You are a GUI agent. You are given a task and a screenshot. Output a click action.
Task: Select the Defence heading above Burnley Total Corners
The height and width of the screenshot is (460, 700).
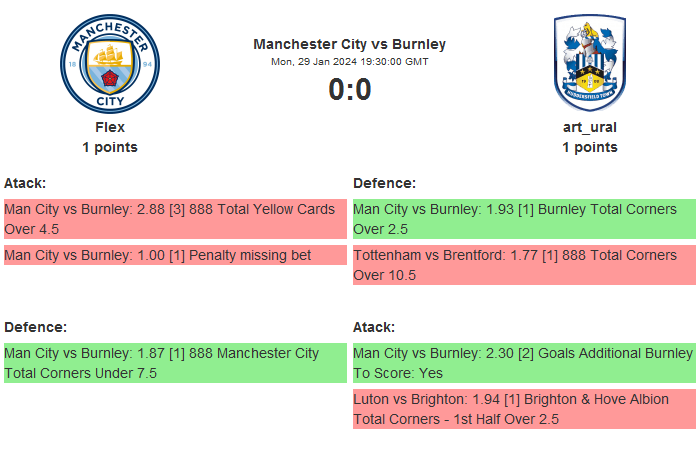click(x=385, y=183)
